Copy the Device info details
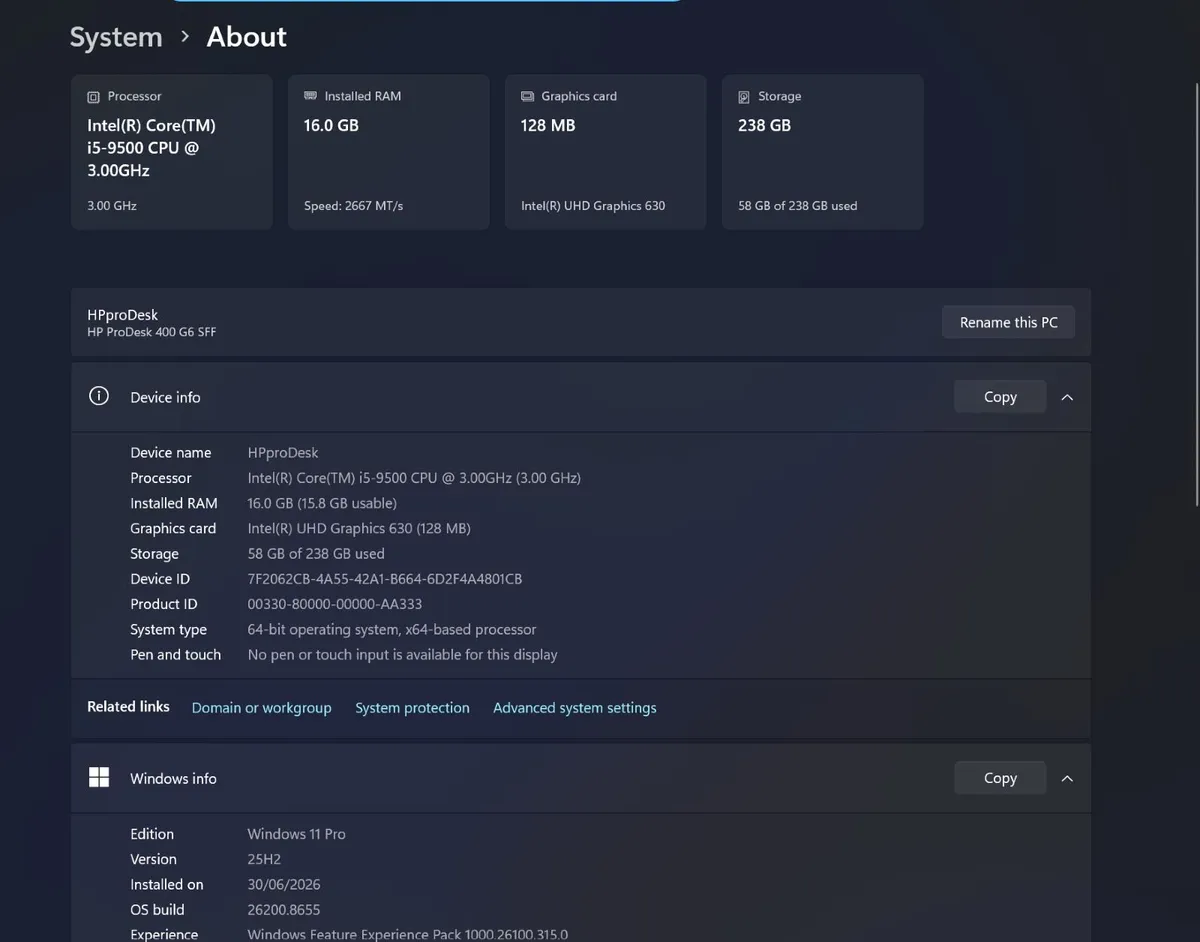The image size is (1200, 942). coord(1000,397)
